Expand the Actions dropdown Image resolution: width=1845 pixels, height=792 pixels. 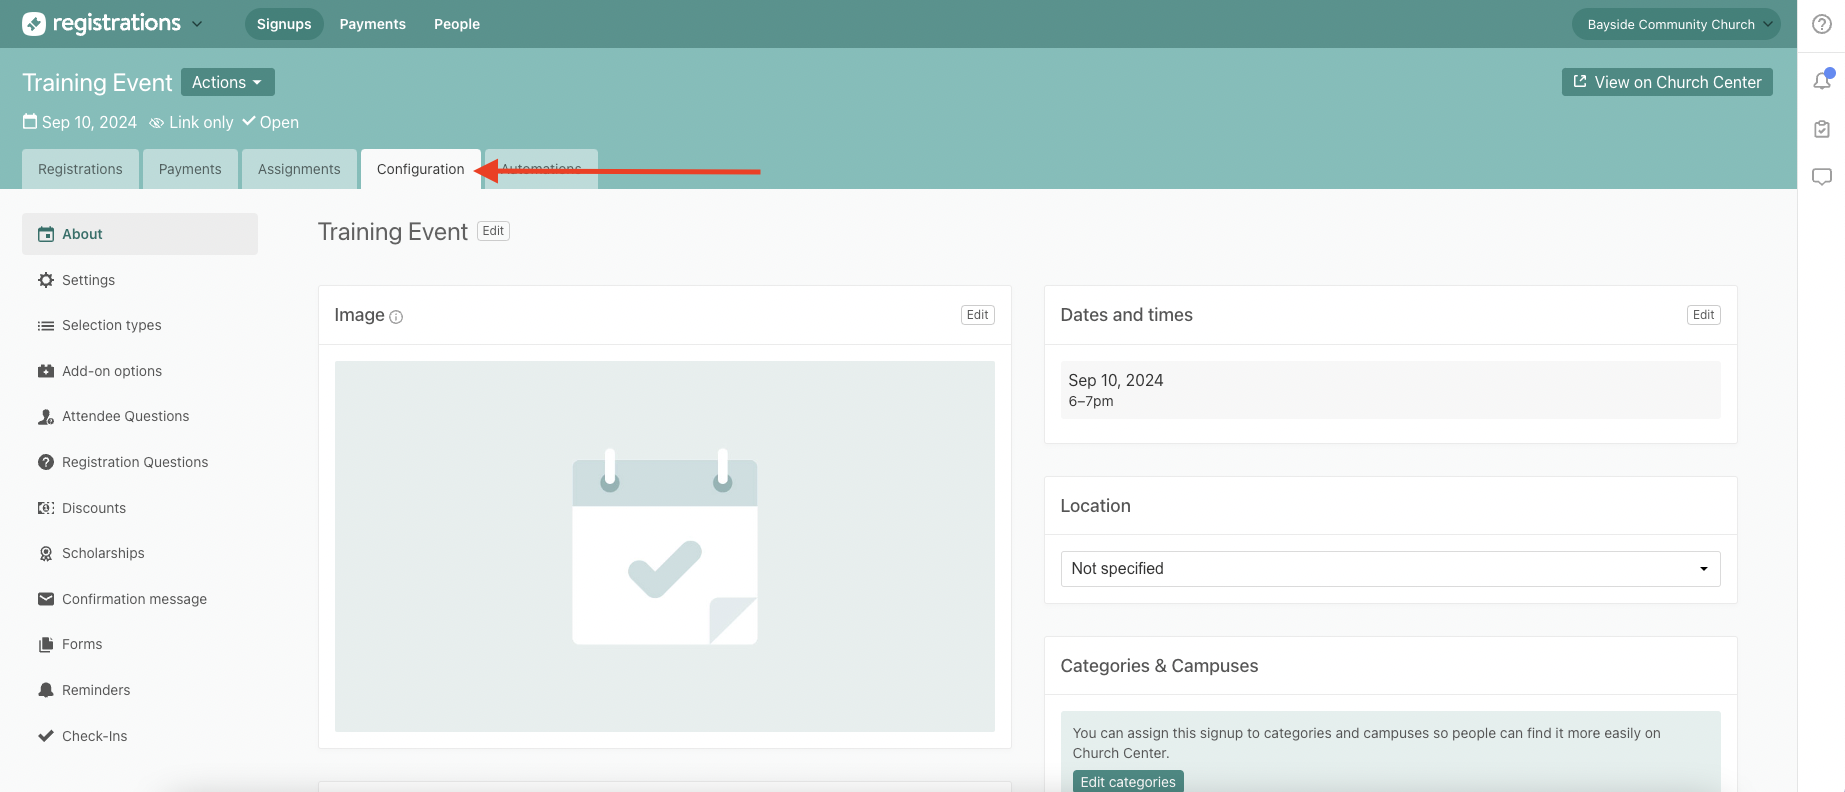coord(227,82)
